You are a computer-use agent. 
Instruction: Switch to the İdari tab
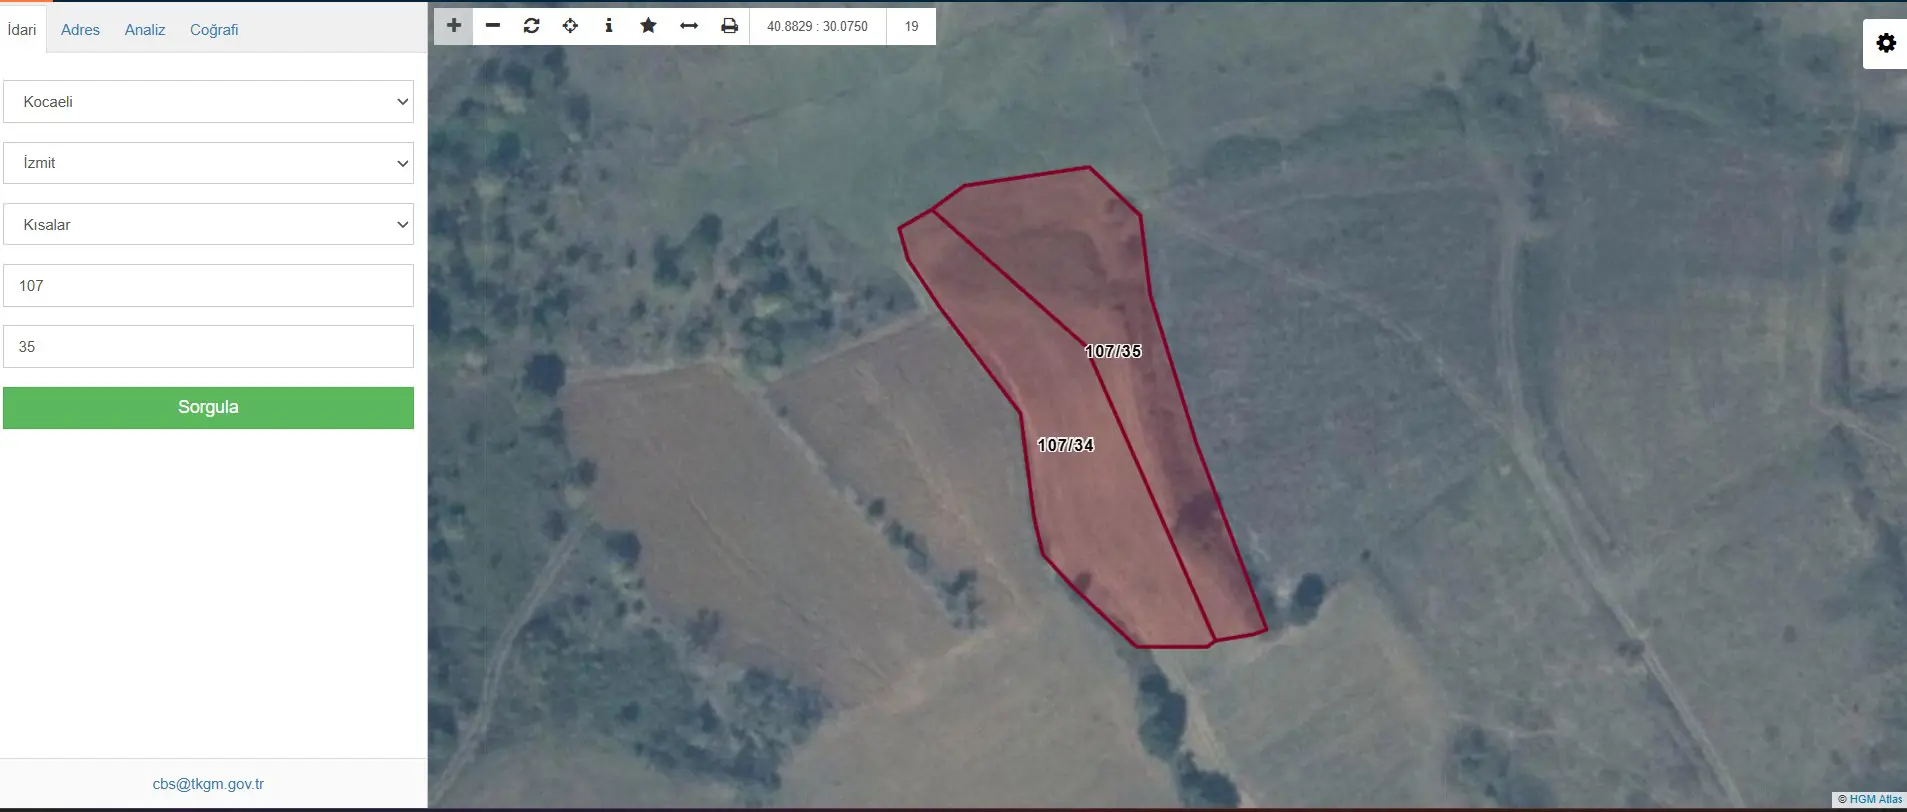coord(22,30)
